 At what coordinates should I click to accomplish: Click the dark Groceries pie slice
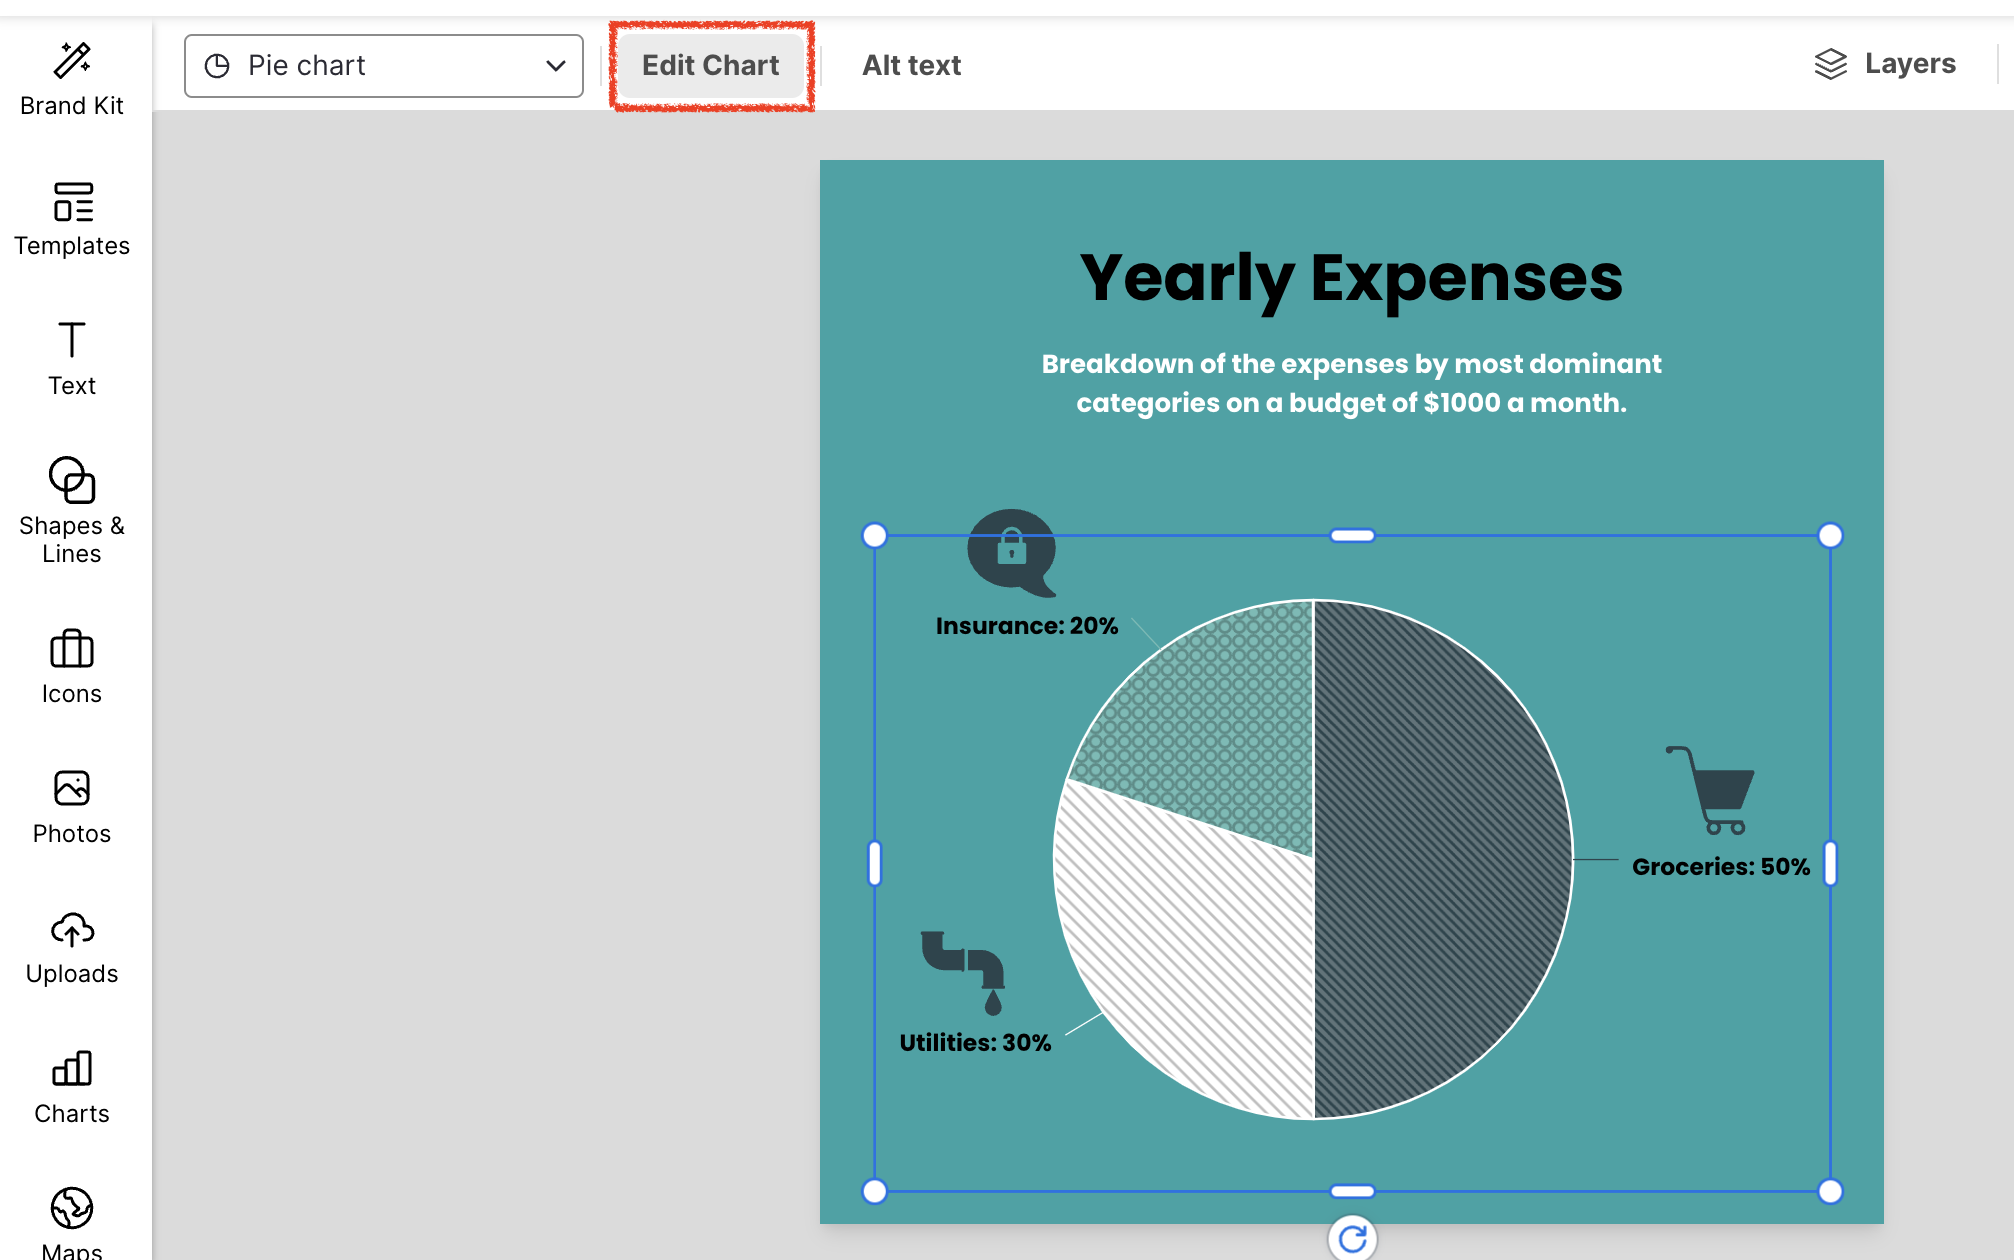click(x=1440, y=860)
